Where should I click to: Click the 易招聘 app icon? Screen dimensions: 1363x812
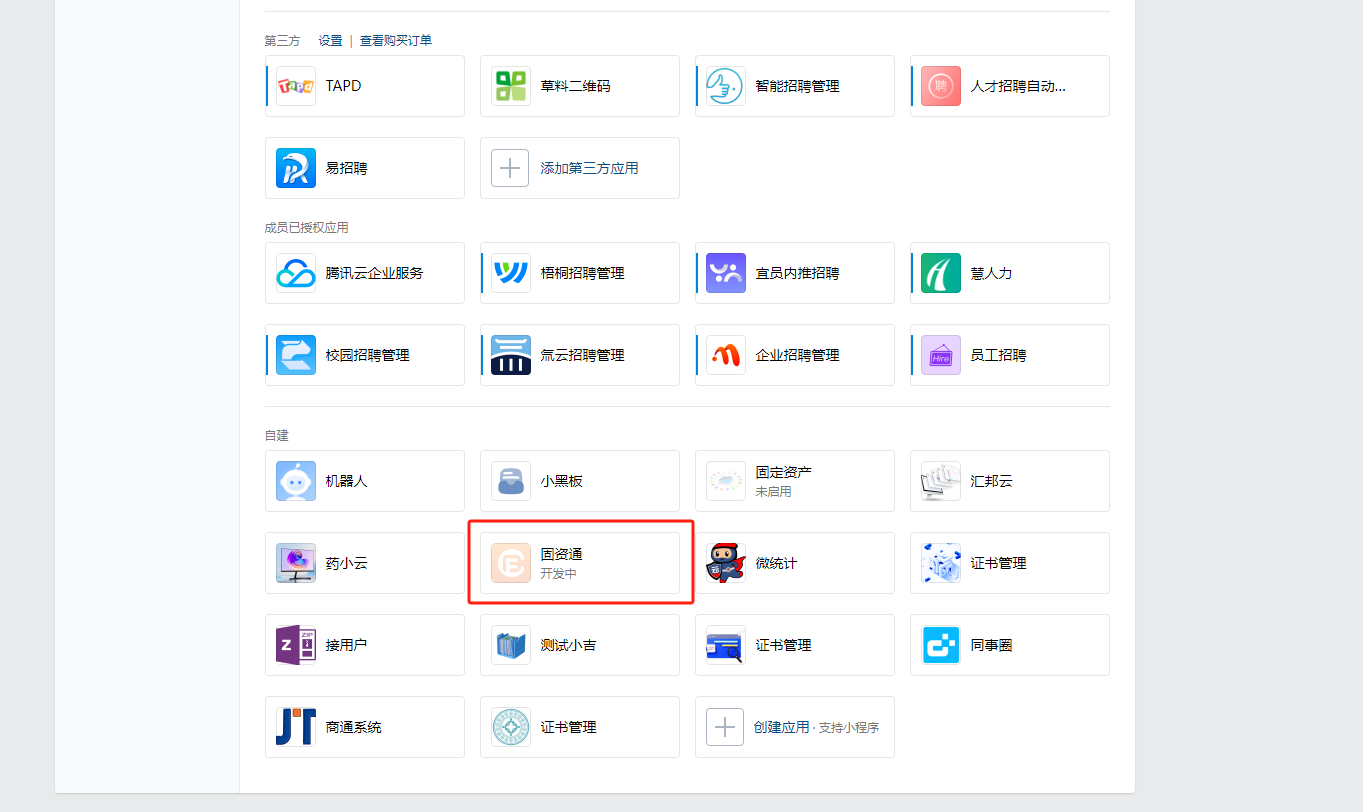[x=296, y=168]
